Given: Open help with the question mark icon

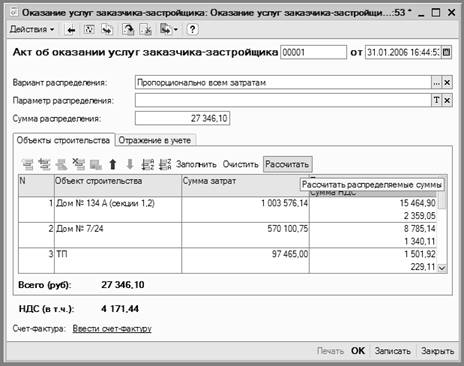Looking at the screenshot, I should (192, 29).
